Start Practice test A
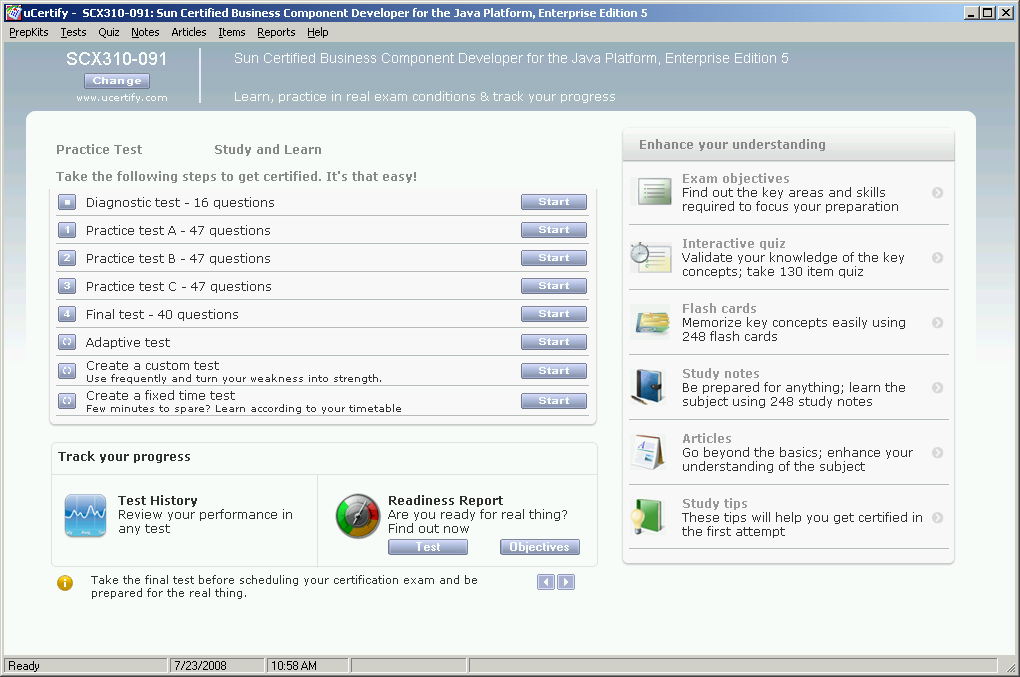This screenshot has width=1020, height=677. pyautogui.click(x=554, y=230)
